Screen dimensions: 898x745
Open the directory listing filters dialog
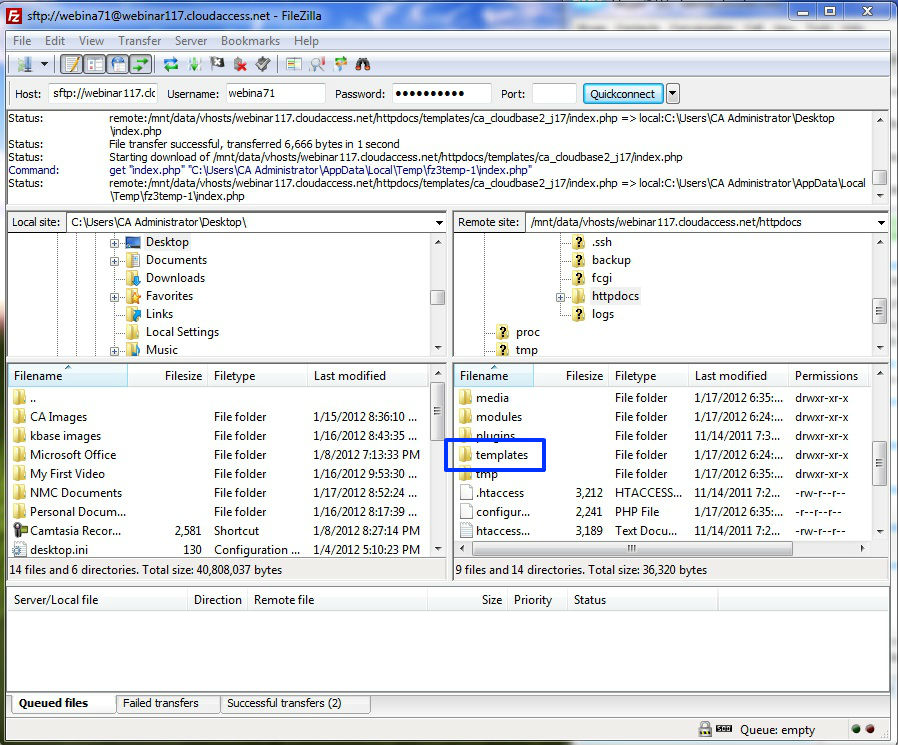point(294,64)
